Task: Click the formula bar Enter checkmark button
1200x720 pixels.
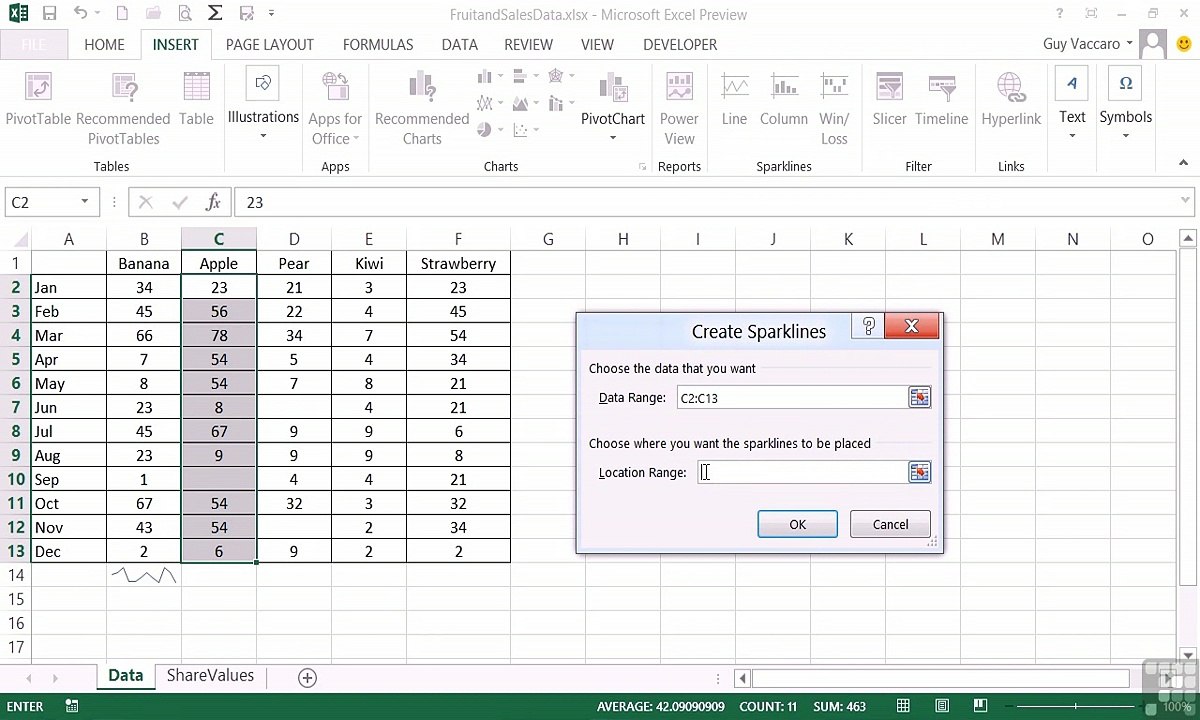Action: tap(180, 202)
